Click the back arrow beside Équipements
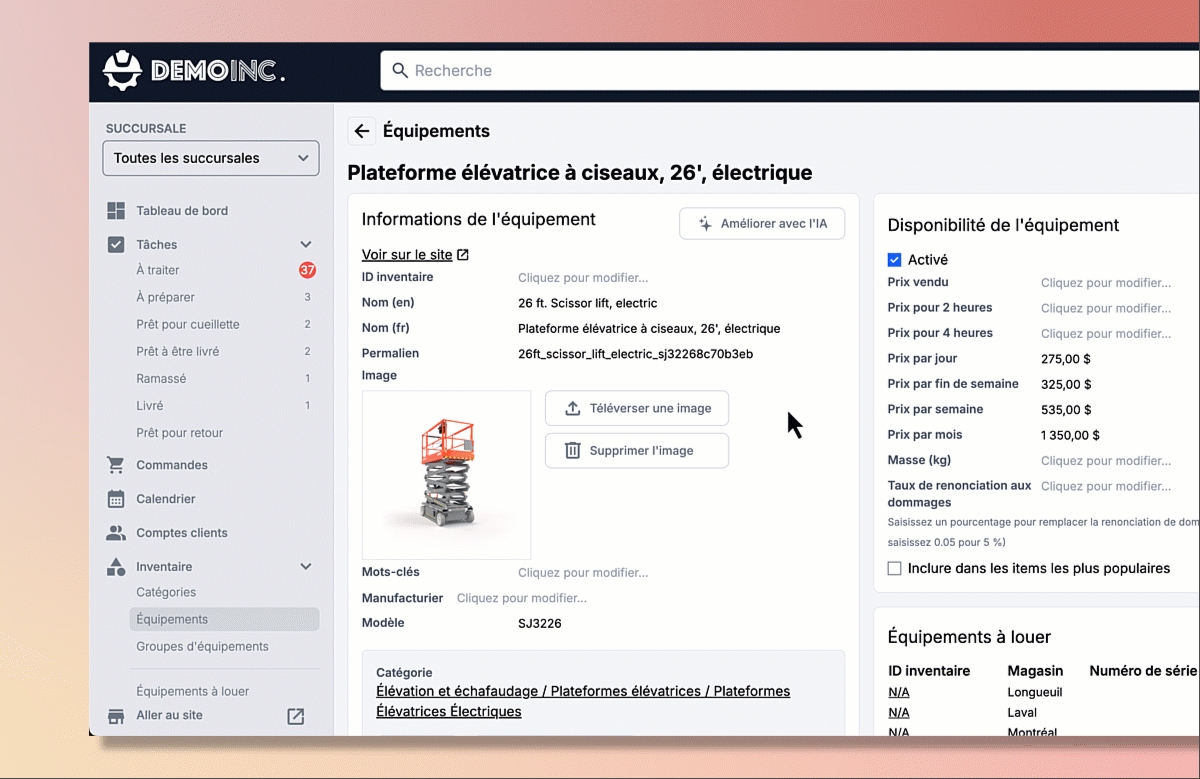 (362, 131)
